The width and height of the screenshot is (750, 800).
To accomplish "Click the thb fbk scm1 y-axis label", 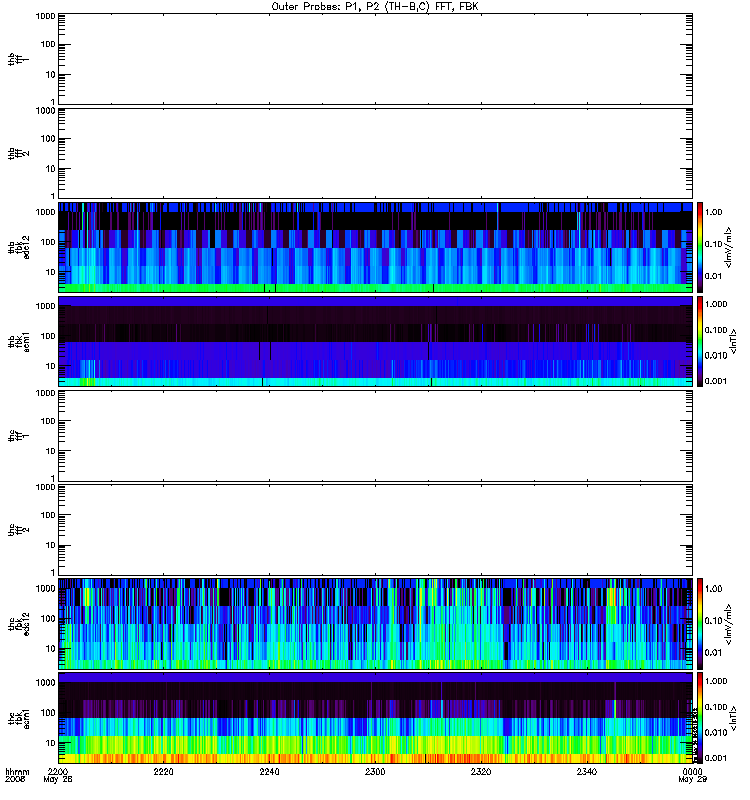I will click(19, 341).
